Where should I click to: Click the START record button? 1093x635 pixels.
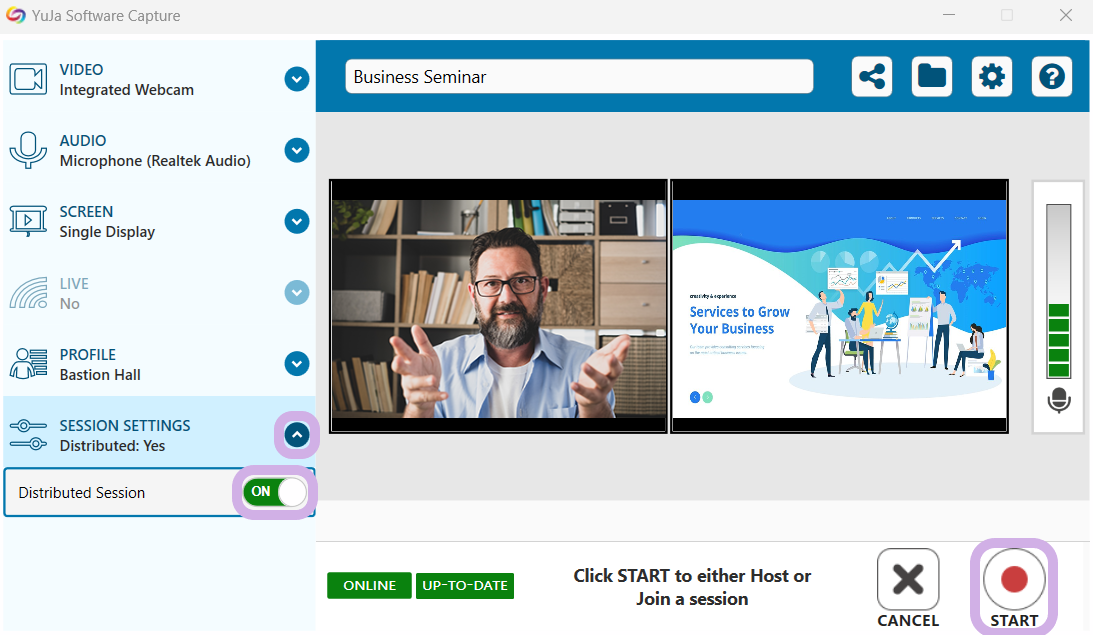1014,588
